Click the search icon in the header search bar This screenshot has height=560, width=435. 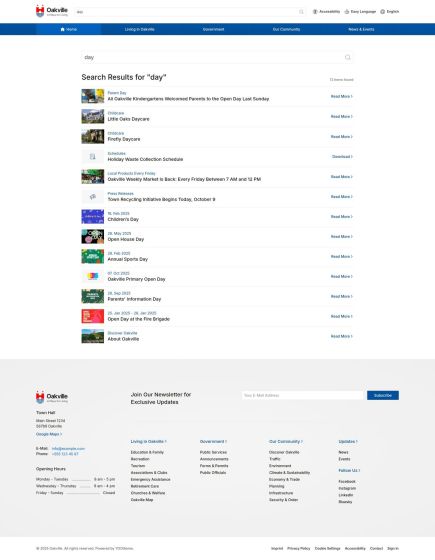[301, 12]
